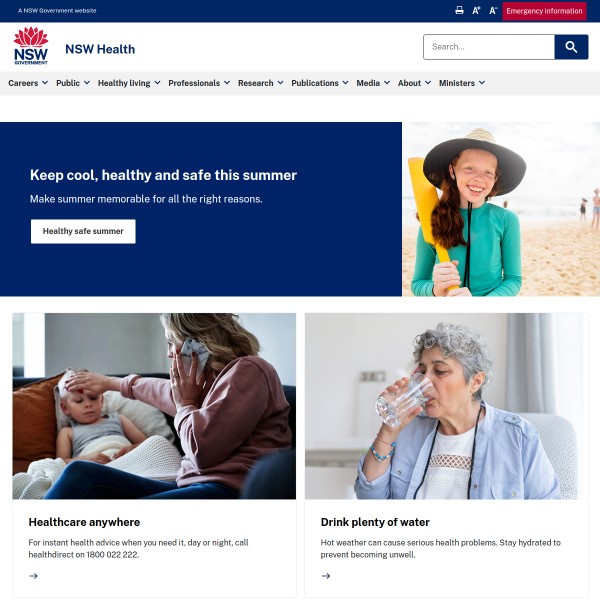
Task: Expand the Publications dropdown menu
Action: 320,83
